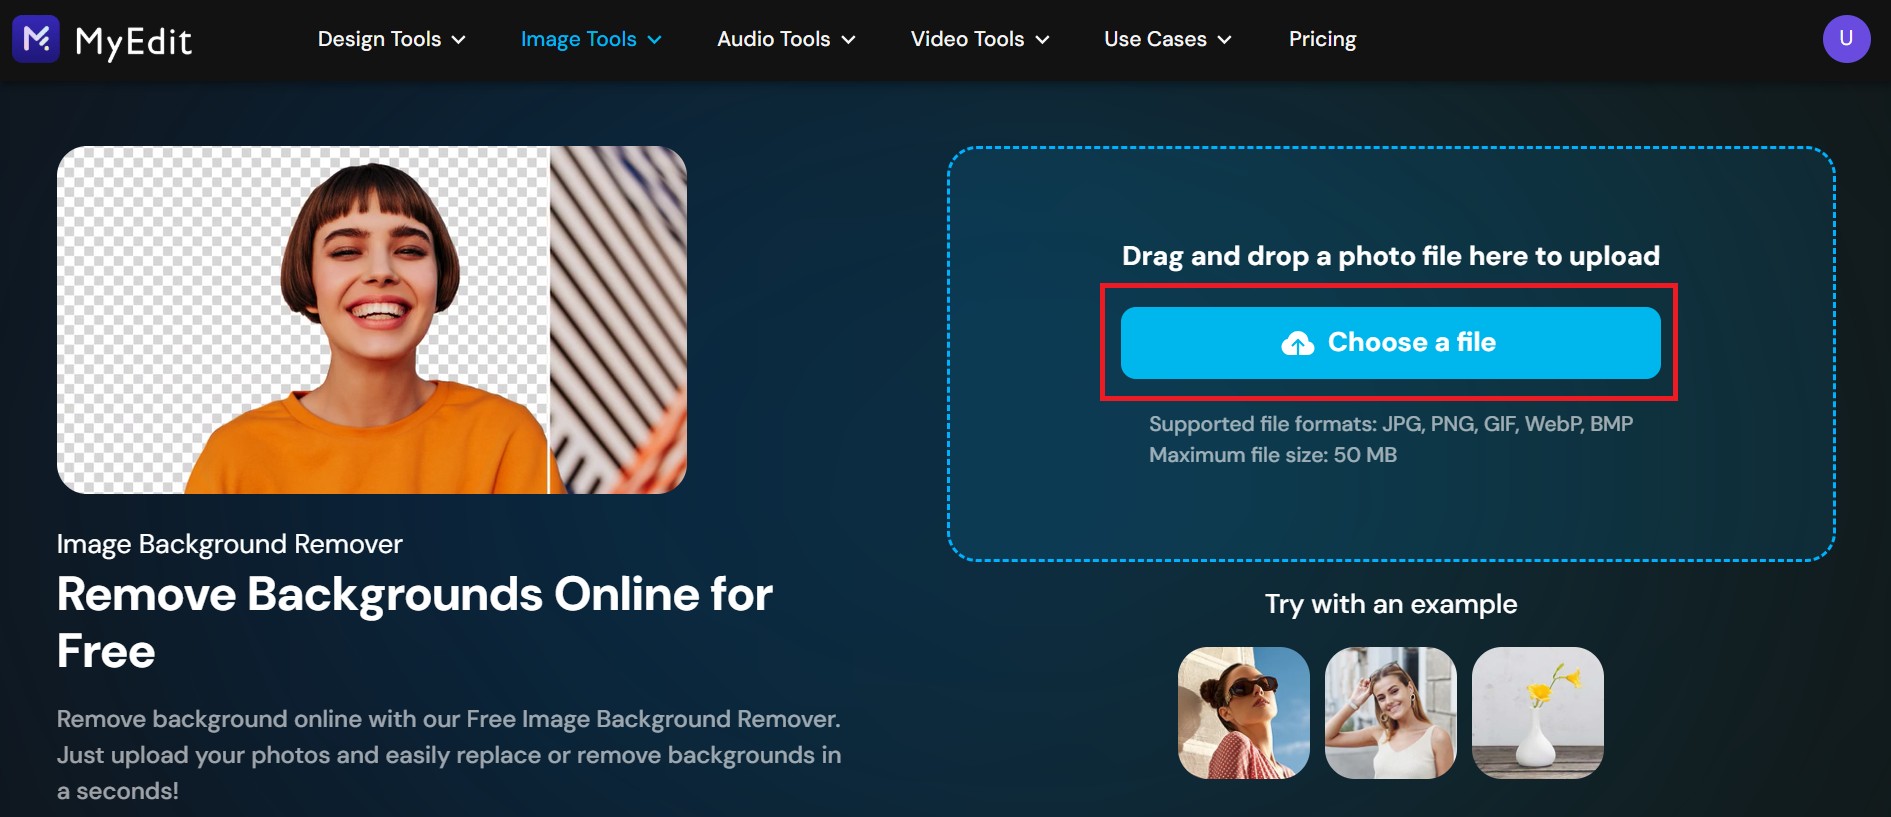Click the MyEdit purple logo icon
Screen dimensions: 1891x817
pyautogui.click(x=36, y=39)
